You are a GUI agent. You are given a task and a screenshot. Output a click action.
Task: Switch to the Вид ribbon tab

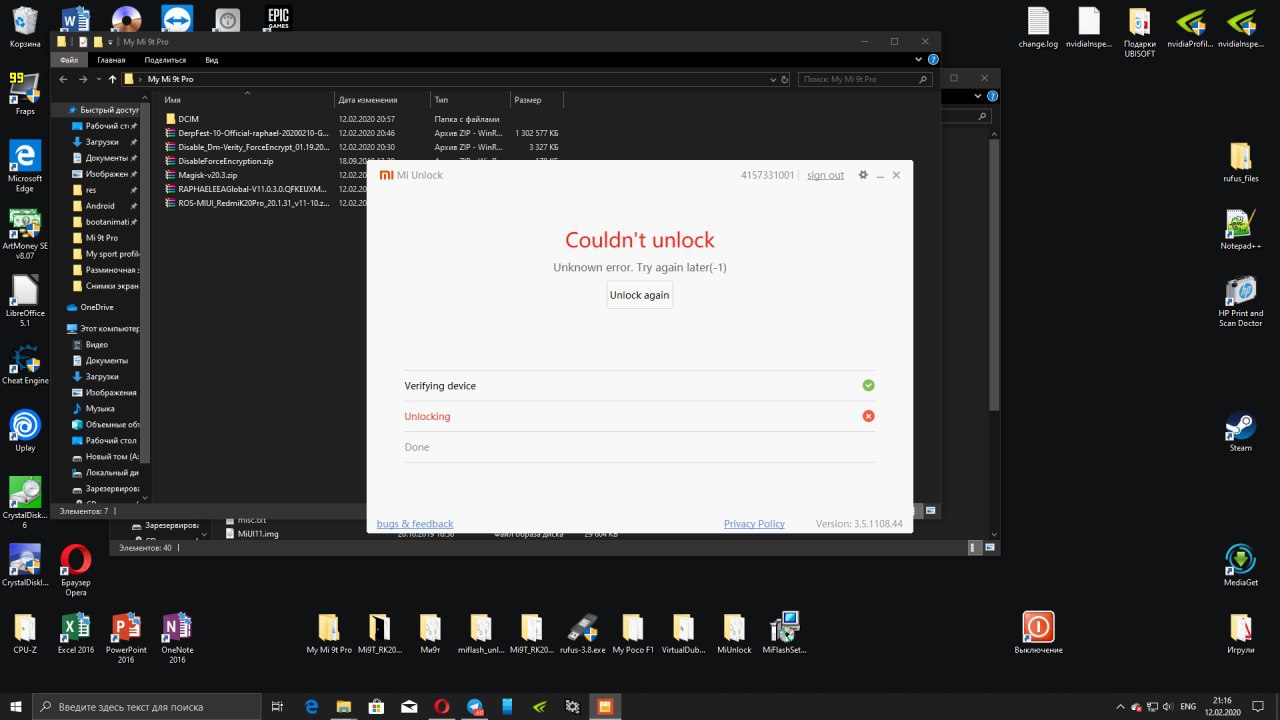211,60
